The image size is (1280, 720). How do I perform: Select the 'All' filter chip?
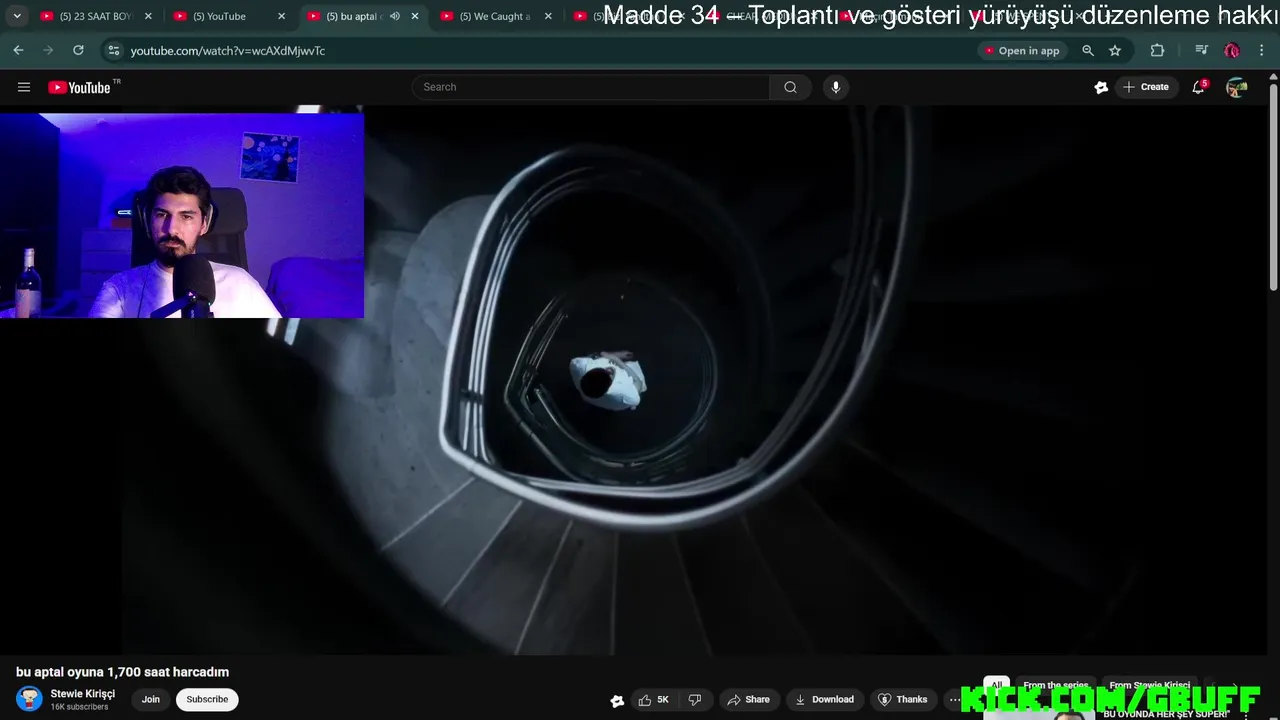pyautogui.click(x=996, y=685)
